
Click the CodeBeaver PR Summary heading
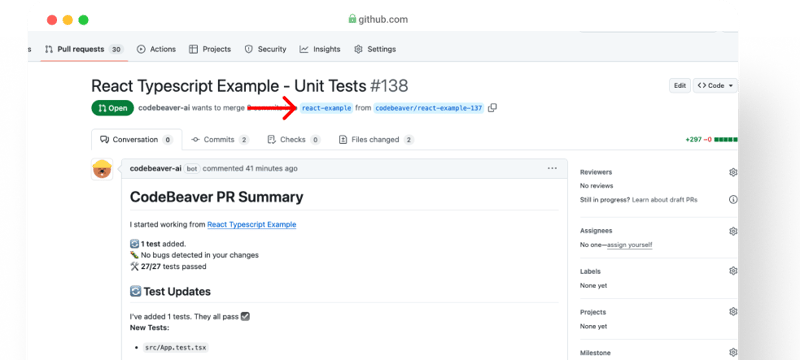[x=216, y=197]
